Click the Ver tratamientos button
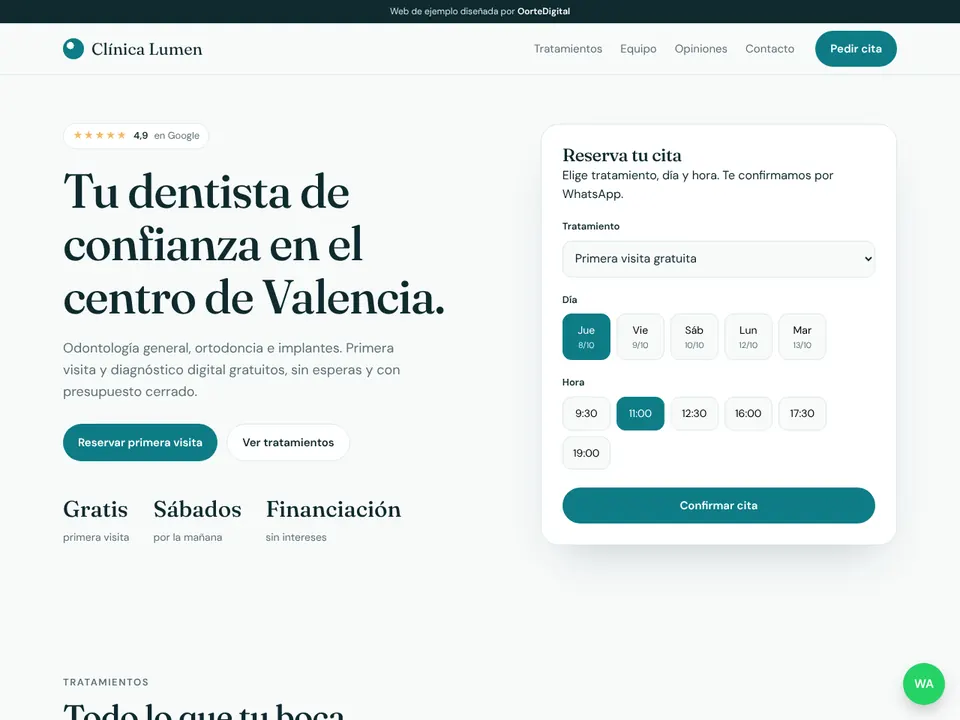Screen dimensions: 960x720 click(288, 443)
